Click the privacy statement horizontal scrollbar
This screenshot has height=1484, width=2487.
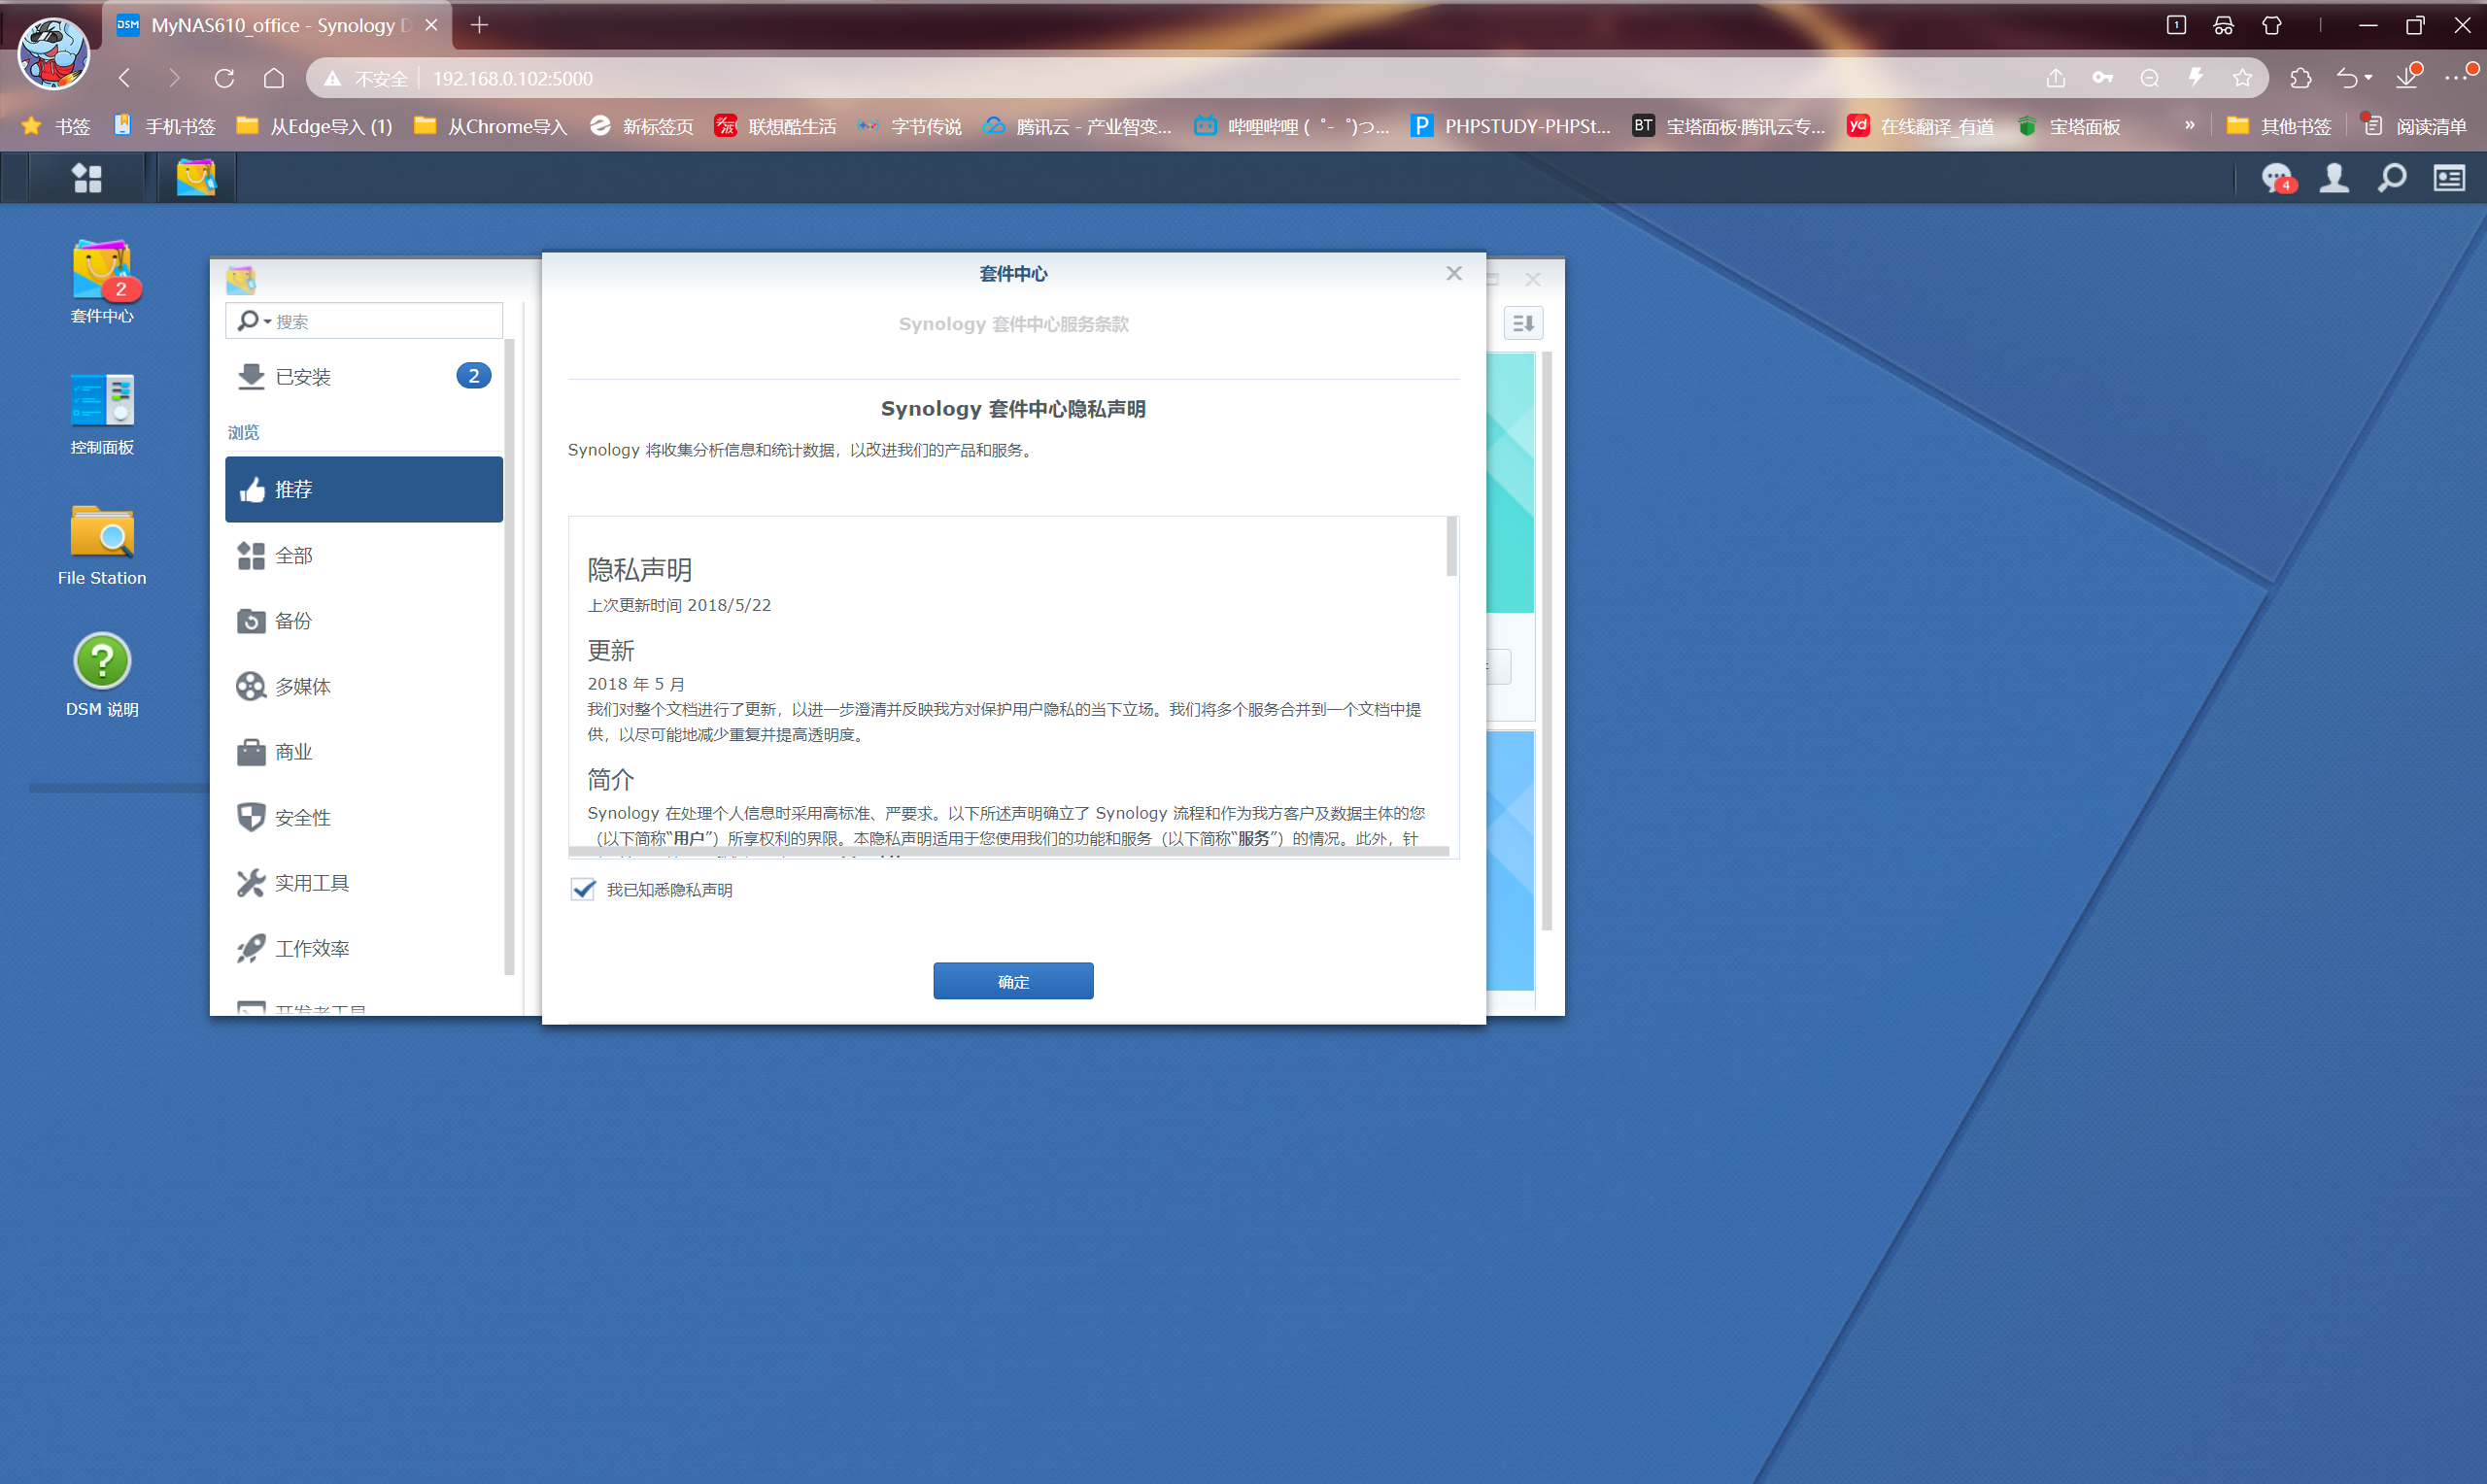point(1008,852)
